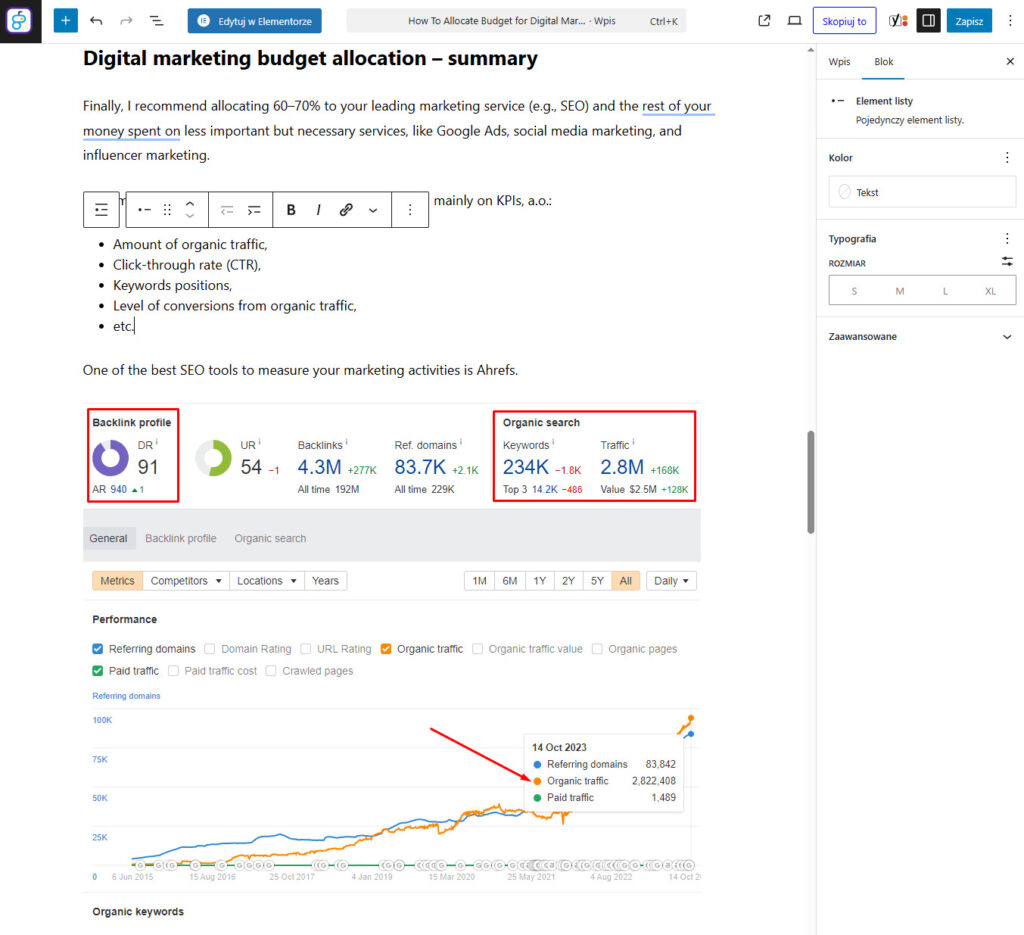The width and height of the screenshot is (1024, 935).
Task: Click the Zapisz save button
Action: pyautogui.click(x=968, y=20)
